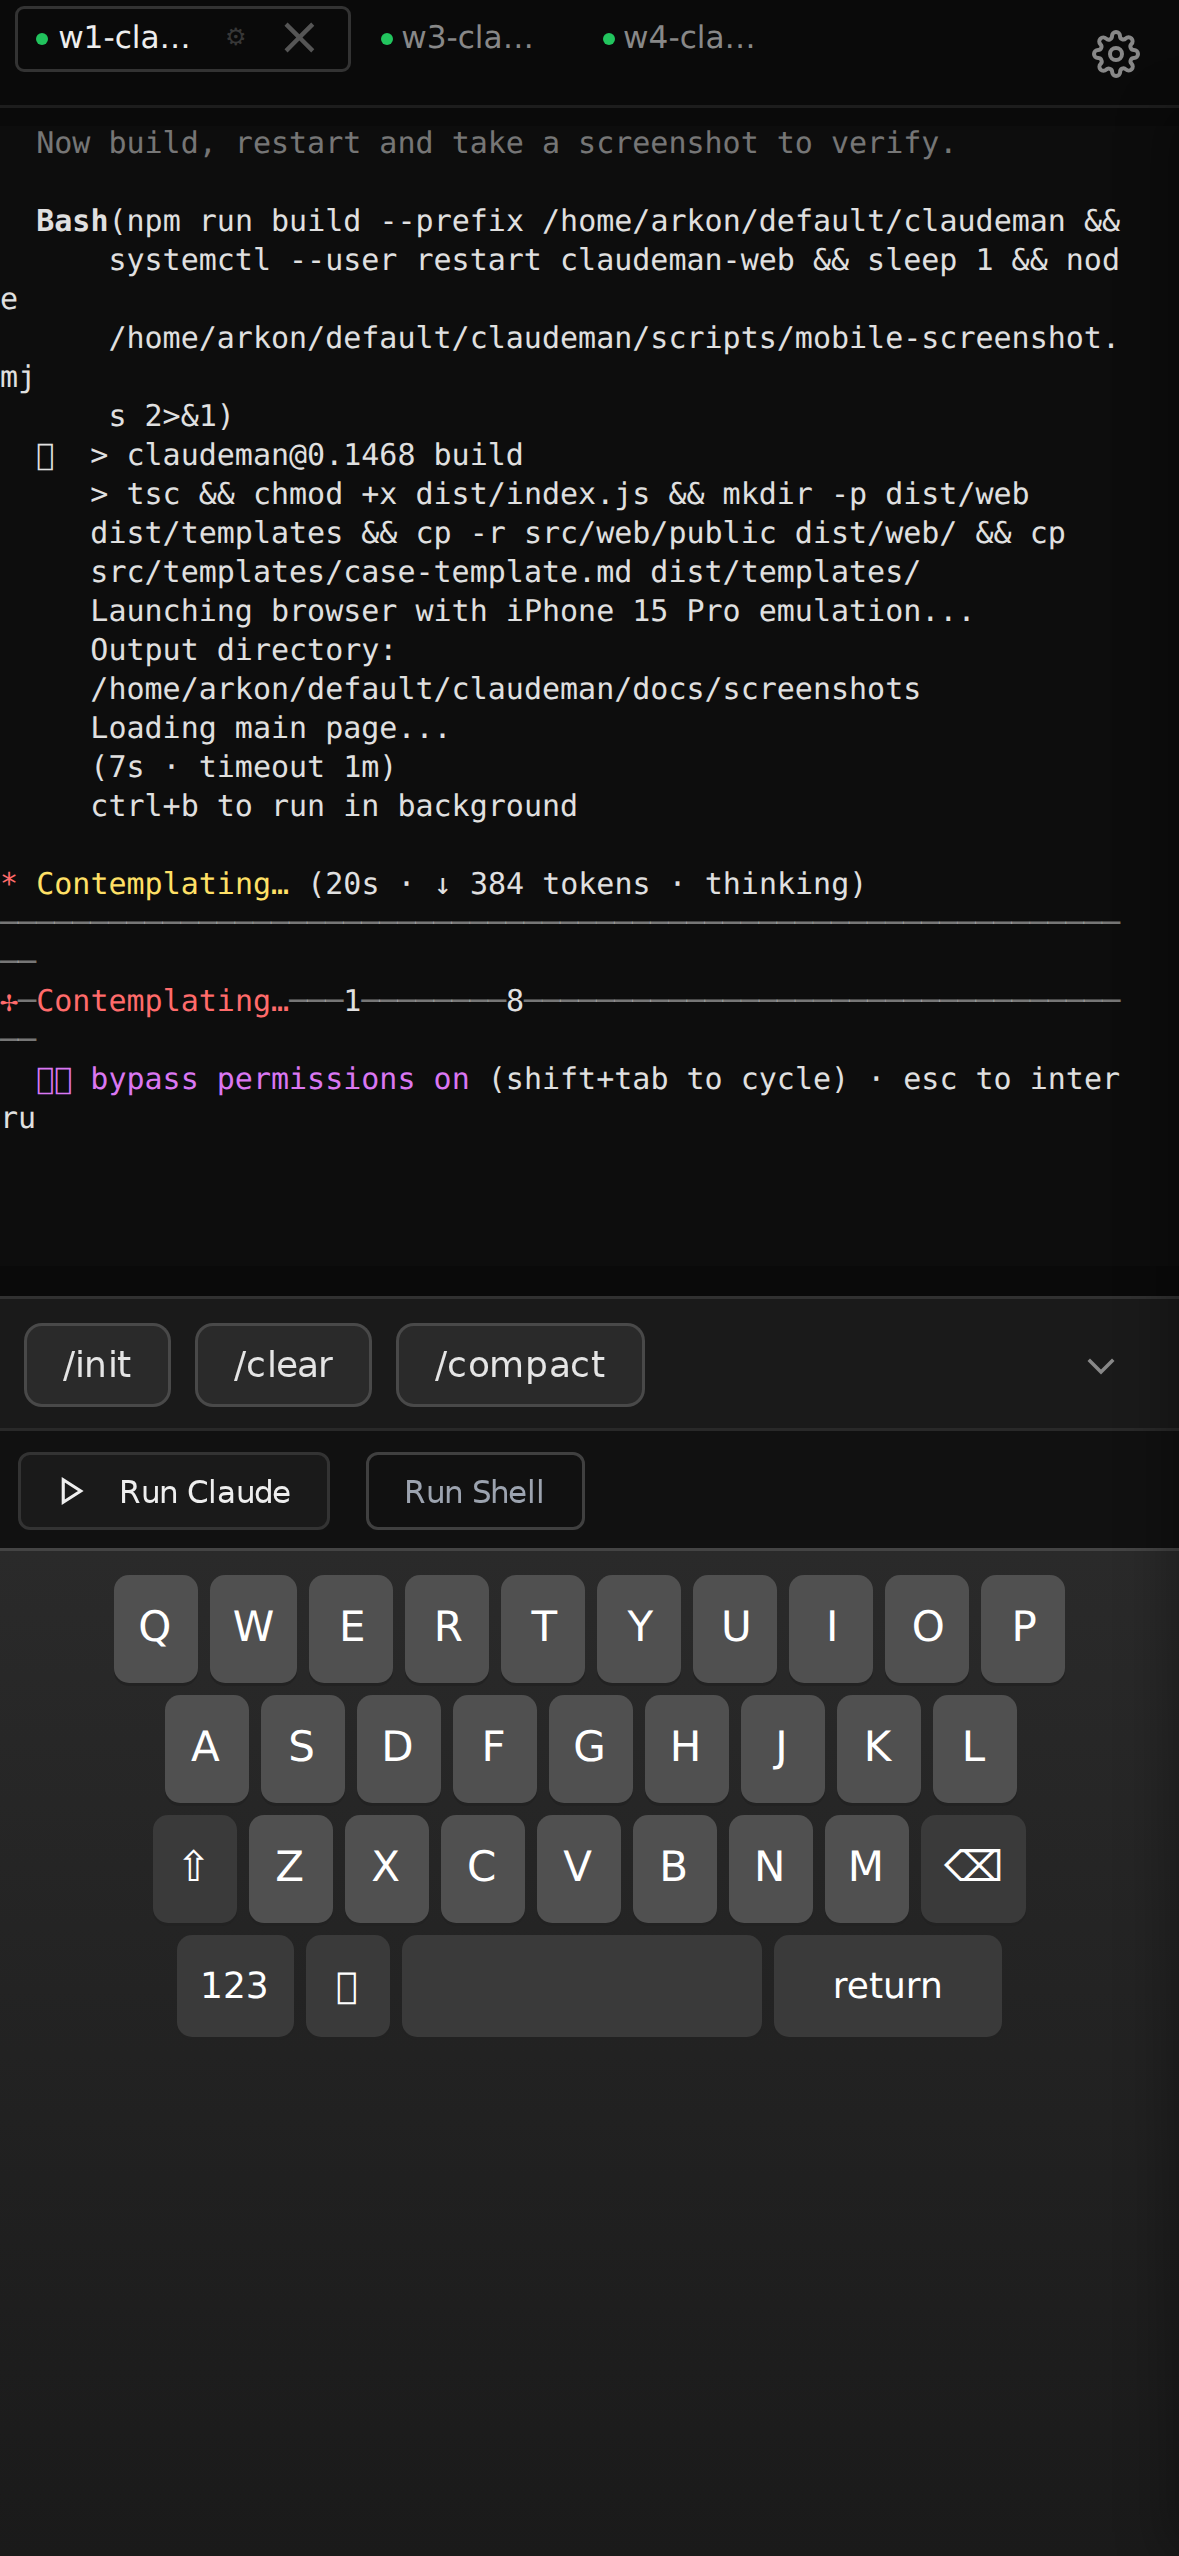Tap the /compact command button
The width and height of the screenshot is (1179, 2556).
click(520, 1365)
